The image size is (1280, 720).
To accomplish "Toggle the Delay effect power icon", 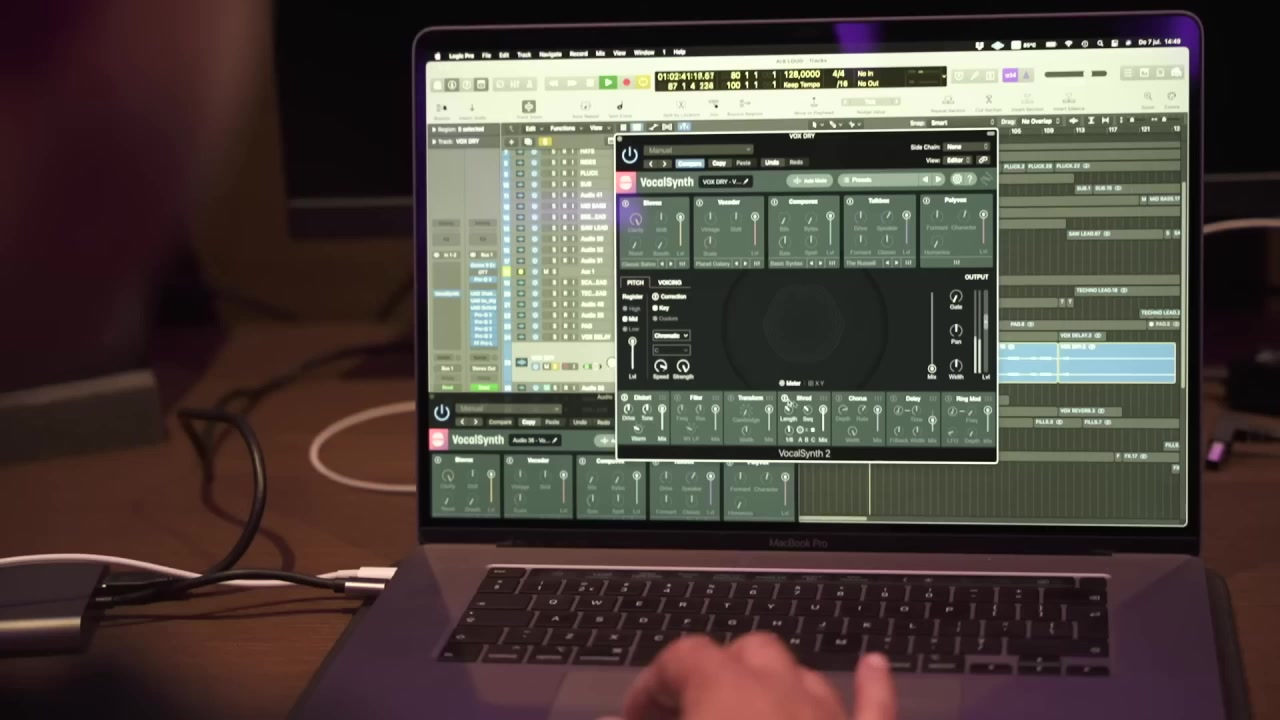I will pyautogui.click(x=893, y=398).
